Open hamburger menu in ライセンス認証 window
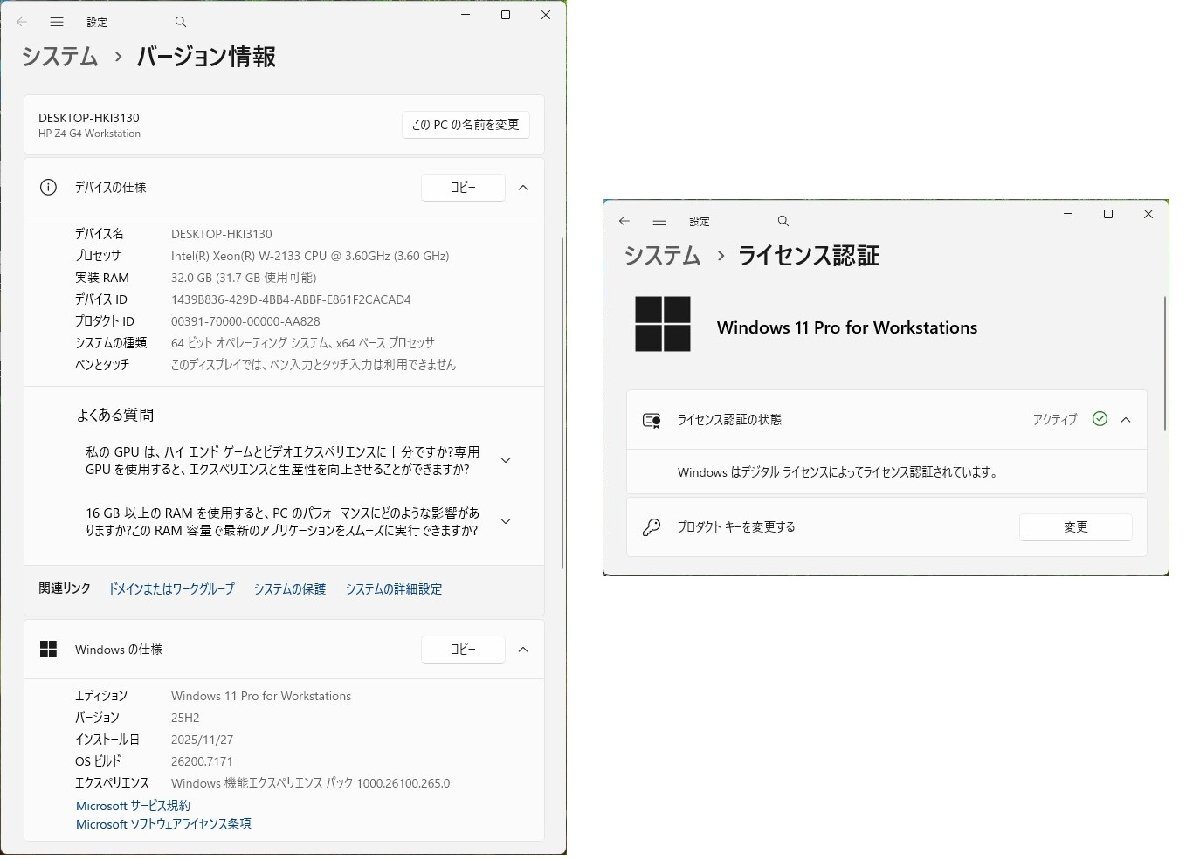The width and height of the screenshot is (1200, 860). click(x=659, y=221)
